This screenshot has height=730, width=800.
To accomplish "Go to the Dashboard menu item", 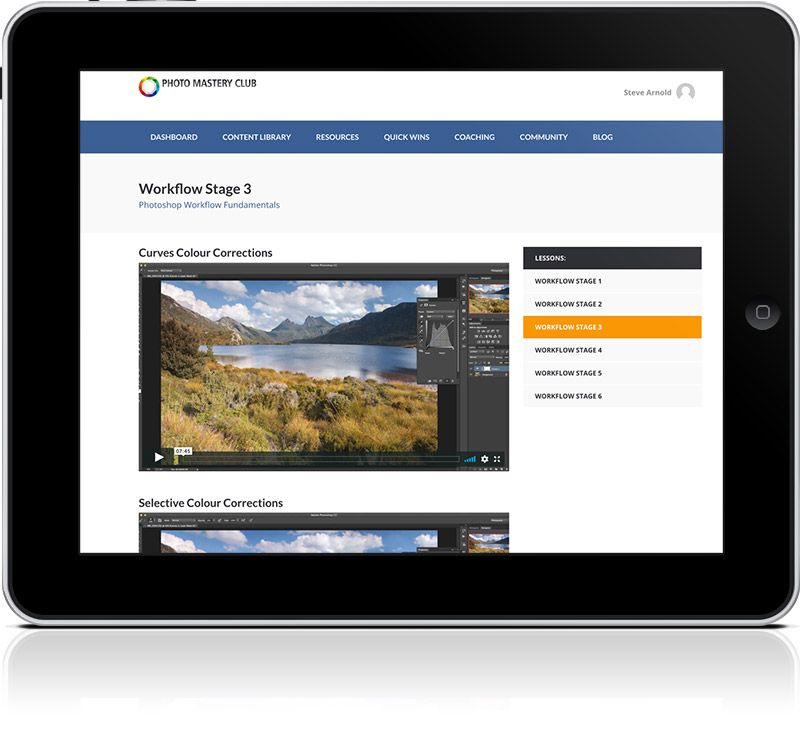I will (x=174, y=137).
